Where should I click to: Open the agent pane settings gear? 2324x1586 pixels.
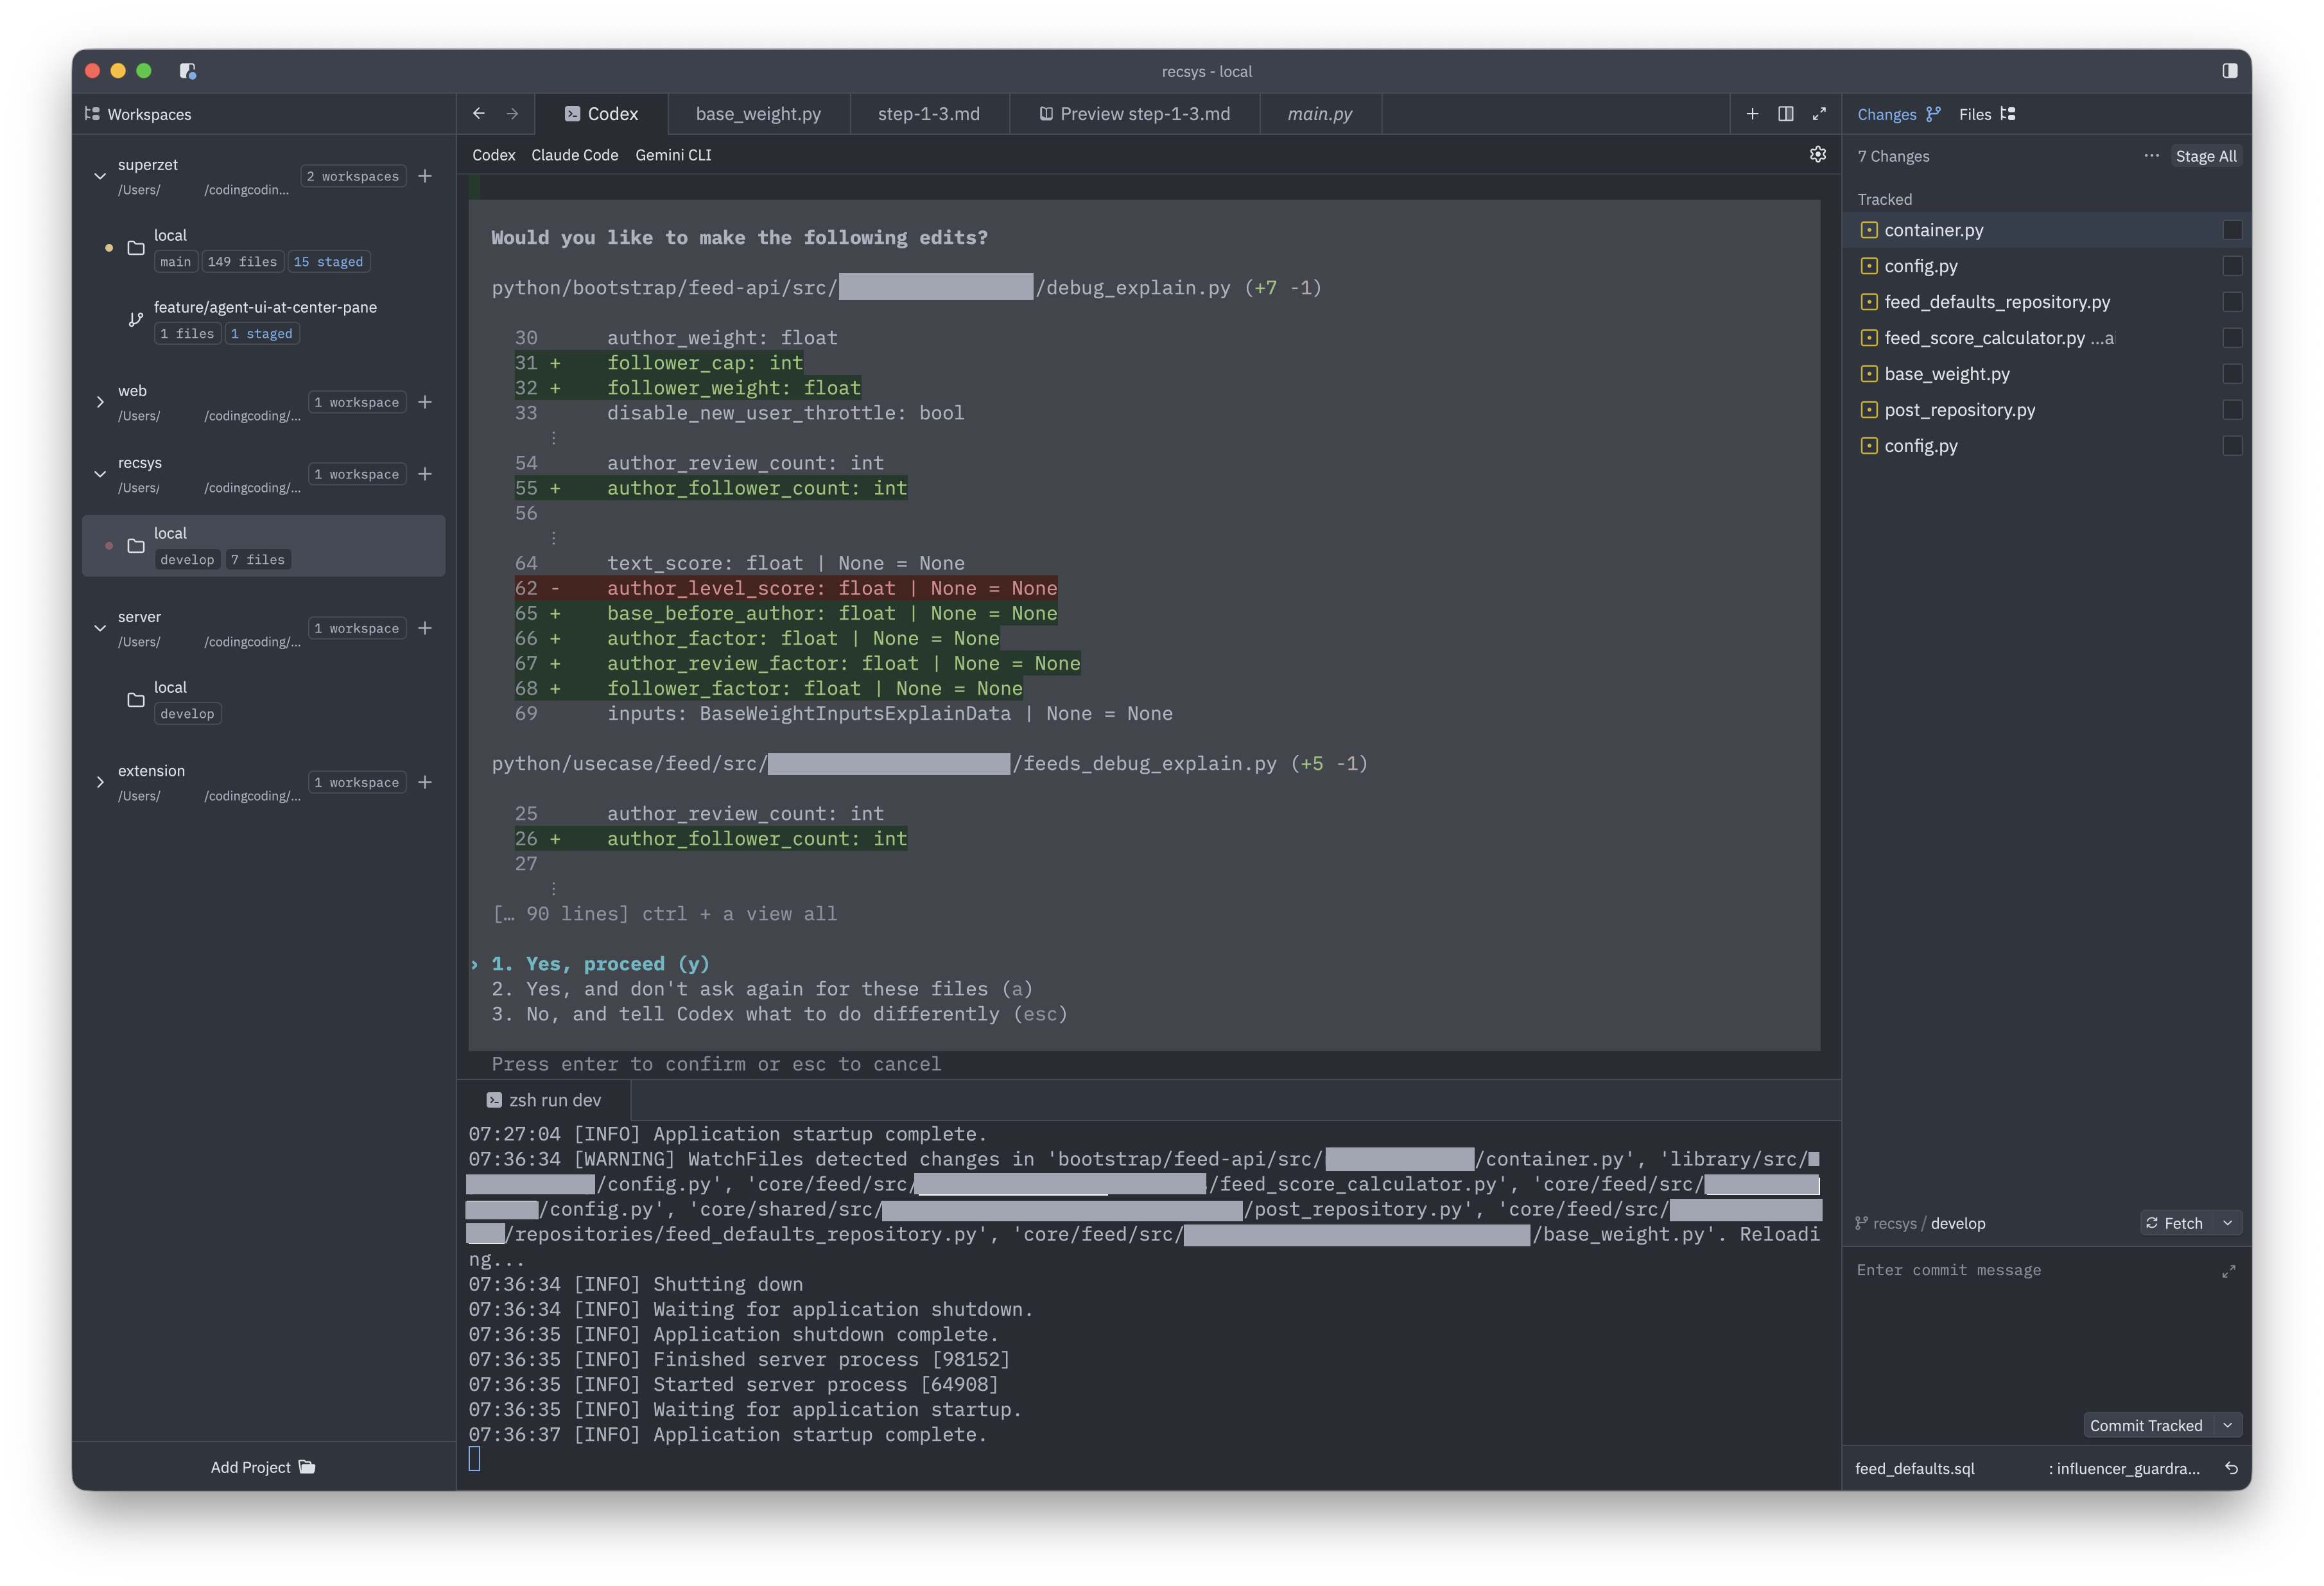[1817, 155]
